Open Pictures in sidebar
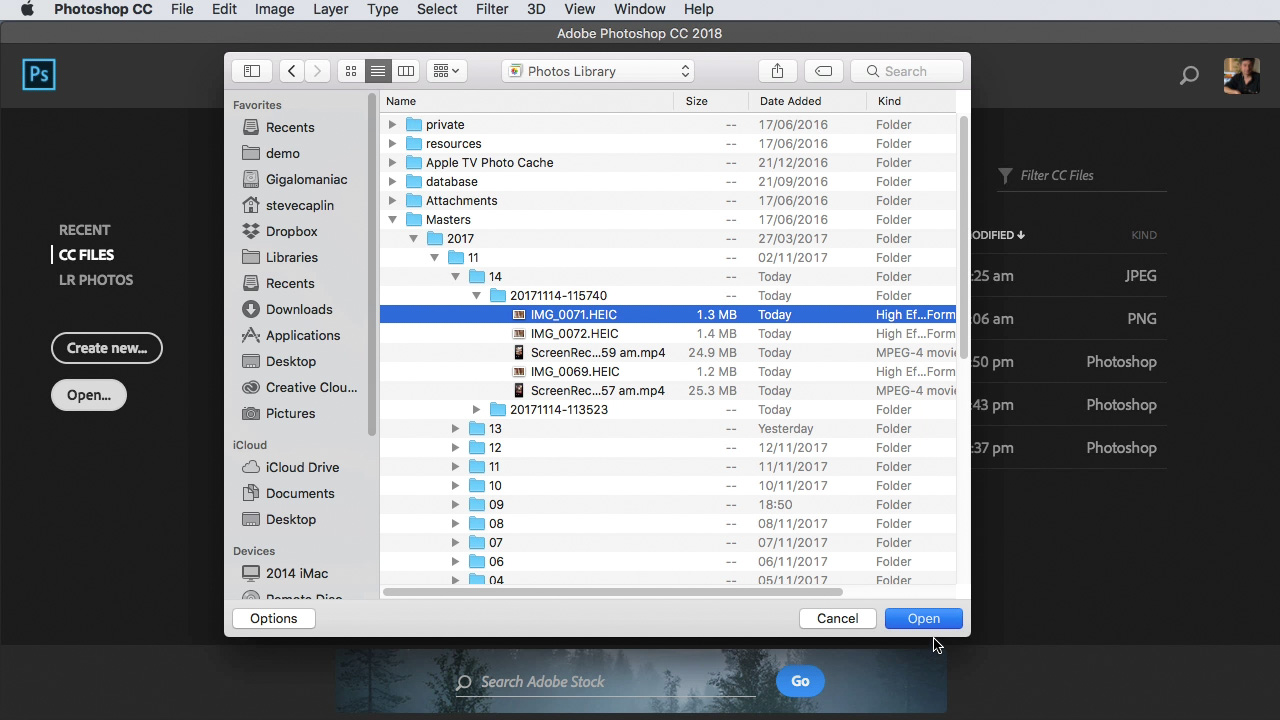Screen dimensions: 1280x720 [290, 413]
